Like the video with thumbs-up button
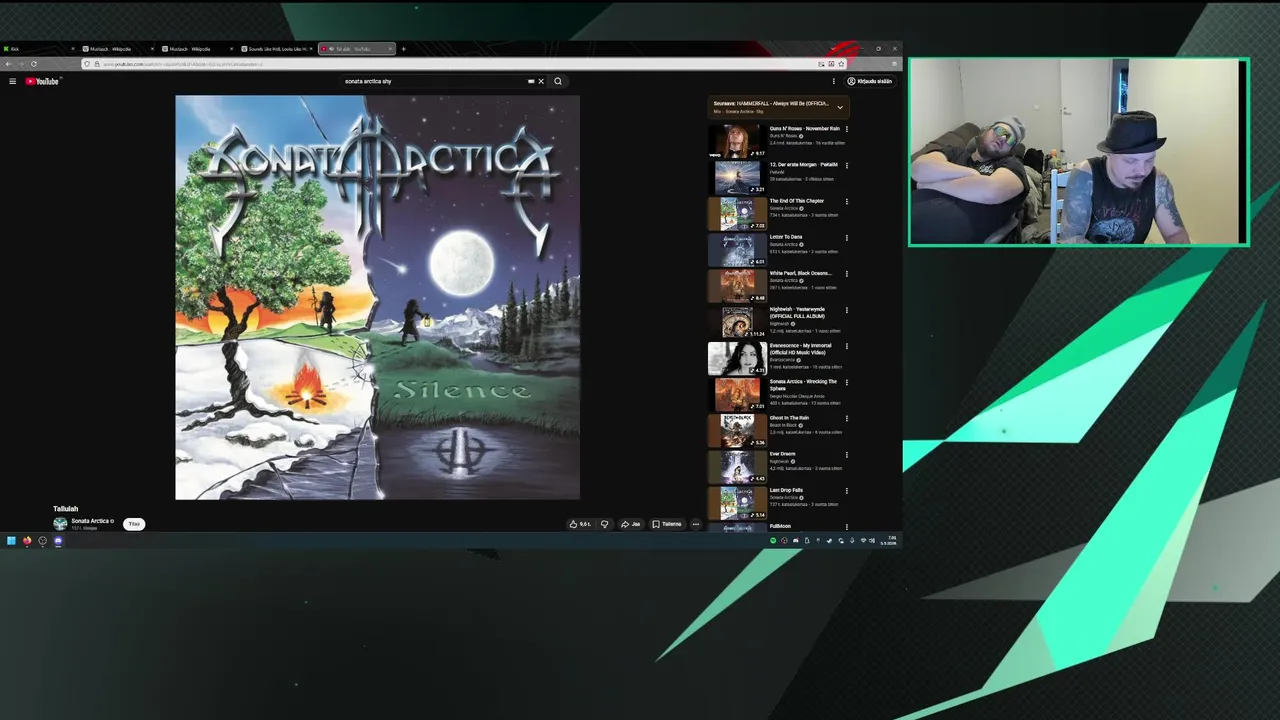The height and width of the screenshot is (720, 1280). (580, 524)
